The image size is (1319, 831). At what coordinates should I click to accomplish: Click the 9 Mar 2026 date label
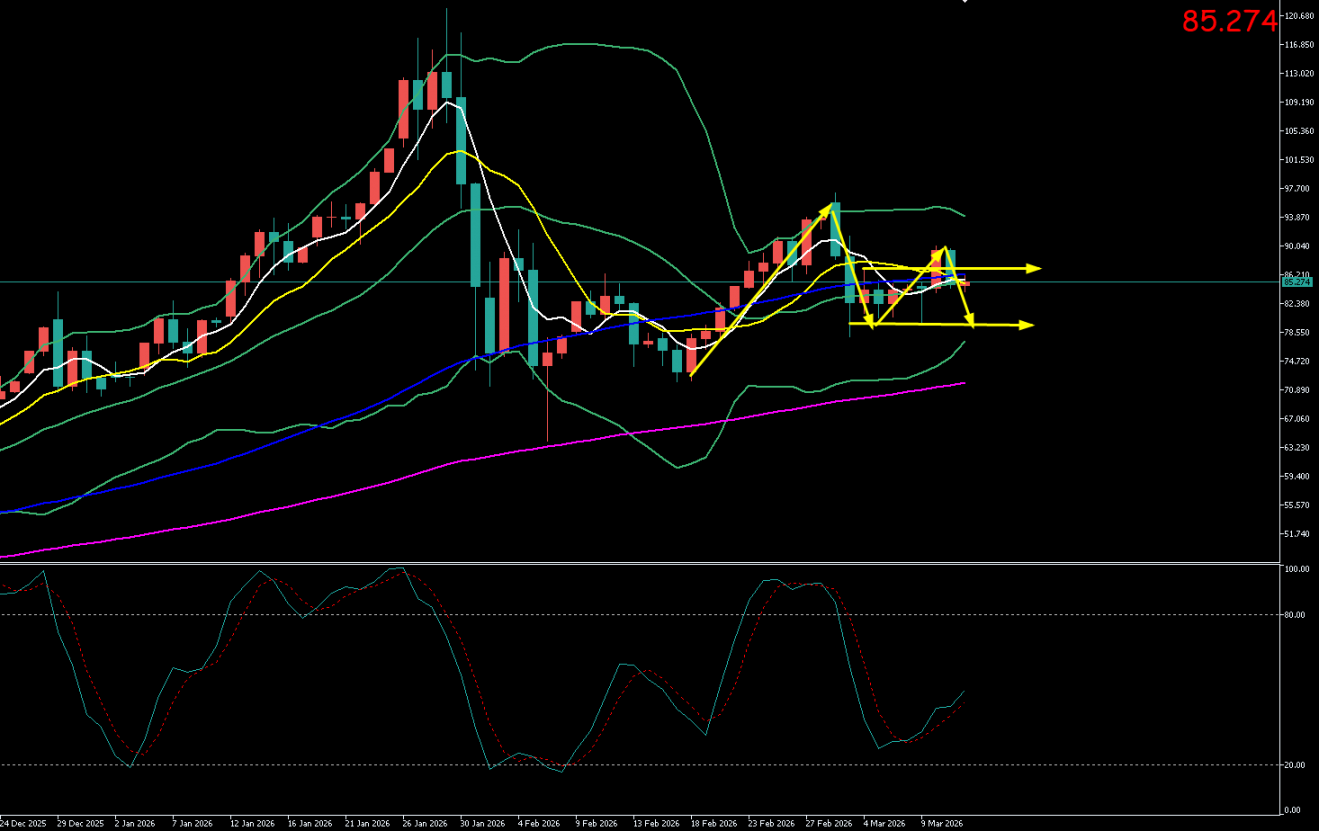pyautogui.click(x=942, y=823)
